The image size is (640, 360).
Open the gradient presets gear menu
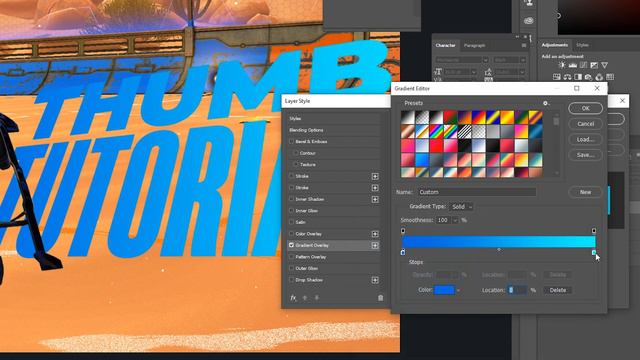click(x=546, y=103)
